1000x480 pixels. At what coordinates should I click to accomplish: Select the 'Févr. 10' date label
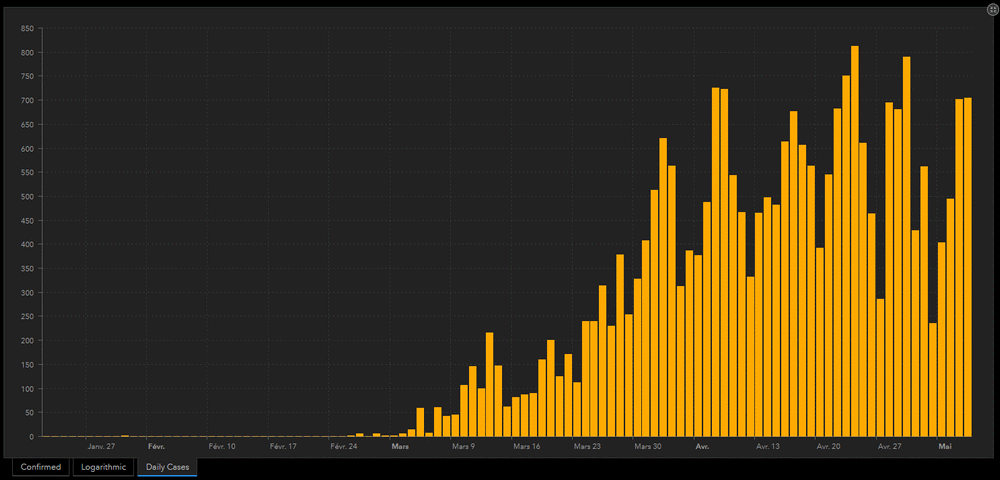tap(221, 447)
